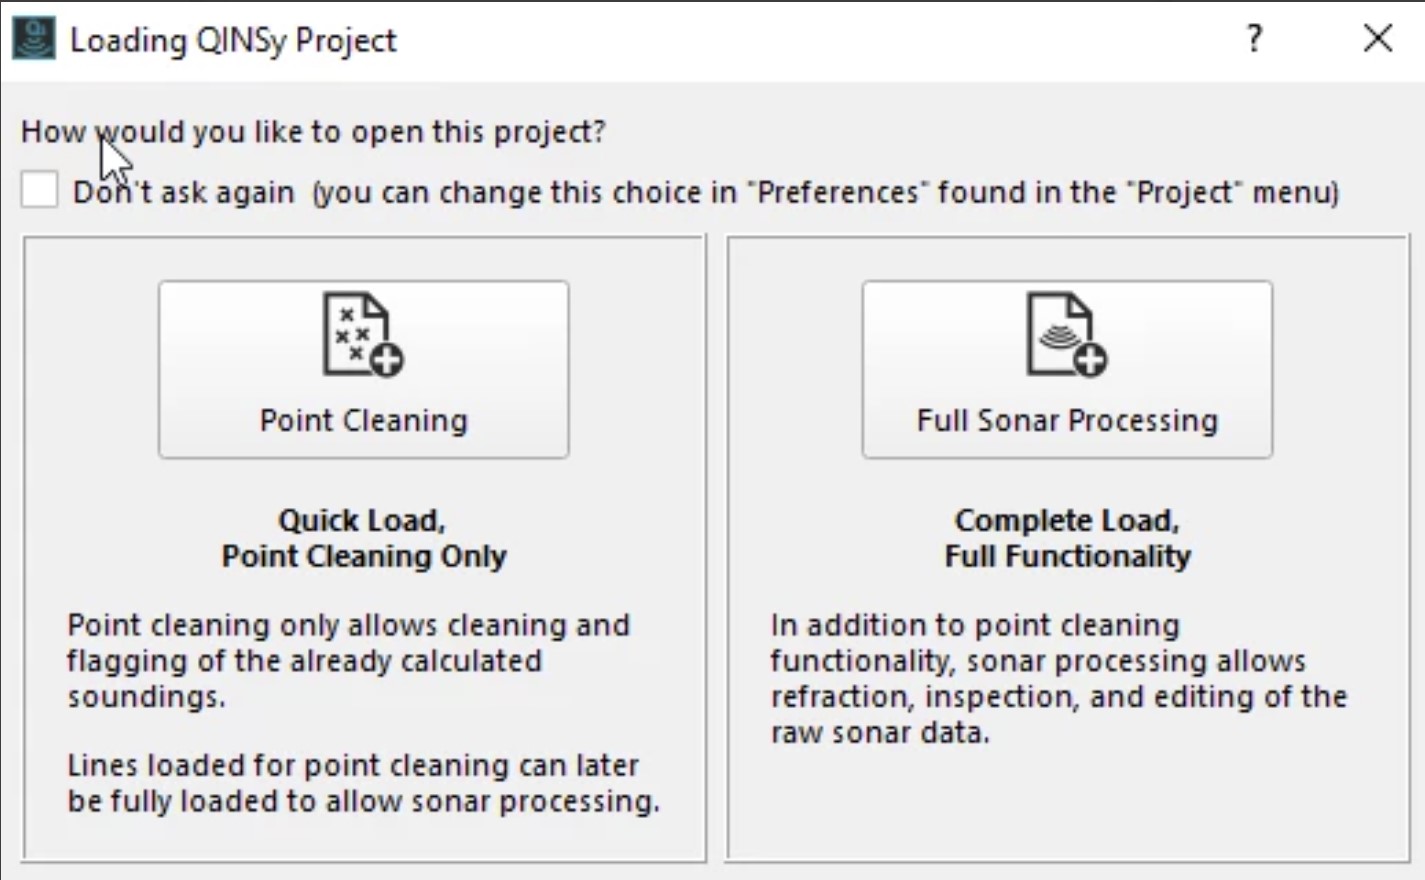Click the "Lines loaded for point cleaning" paragraph

click(363, 783)
